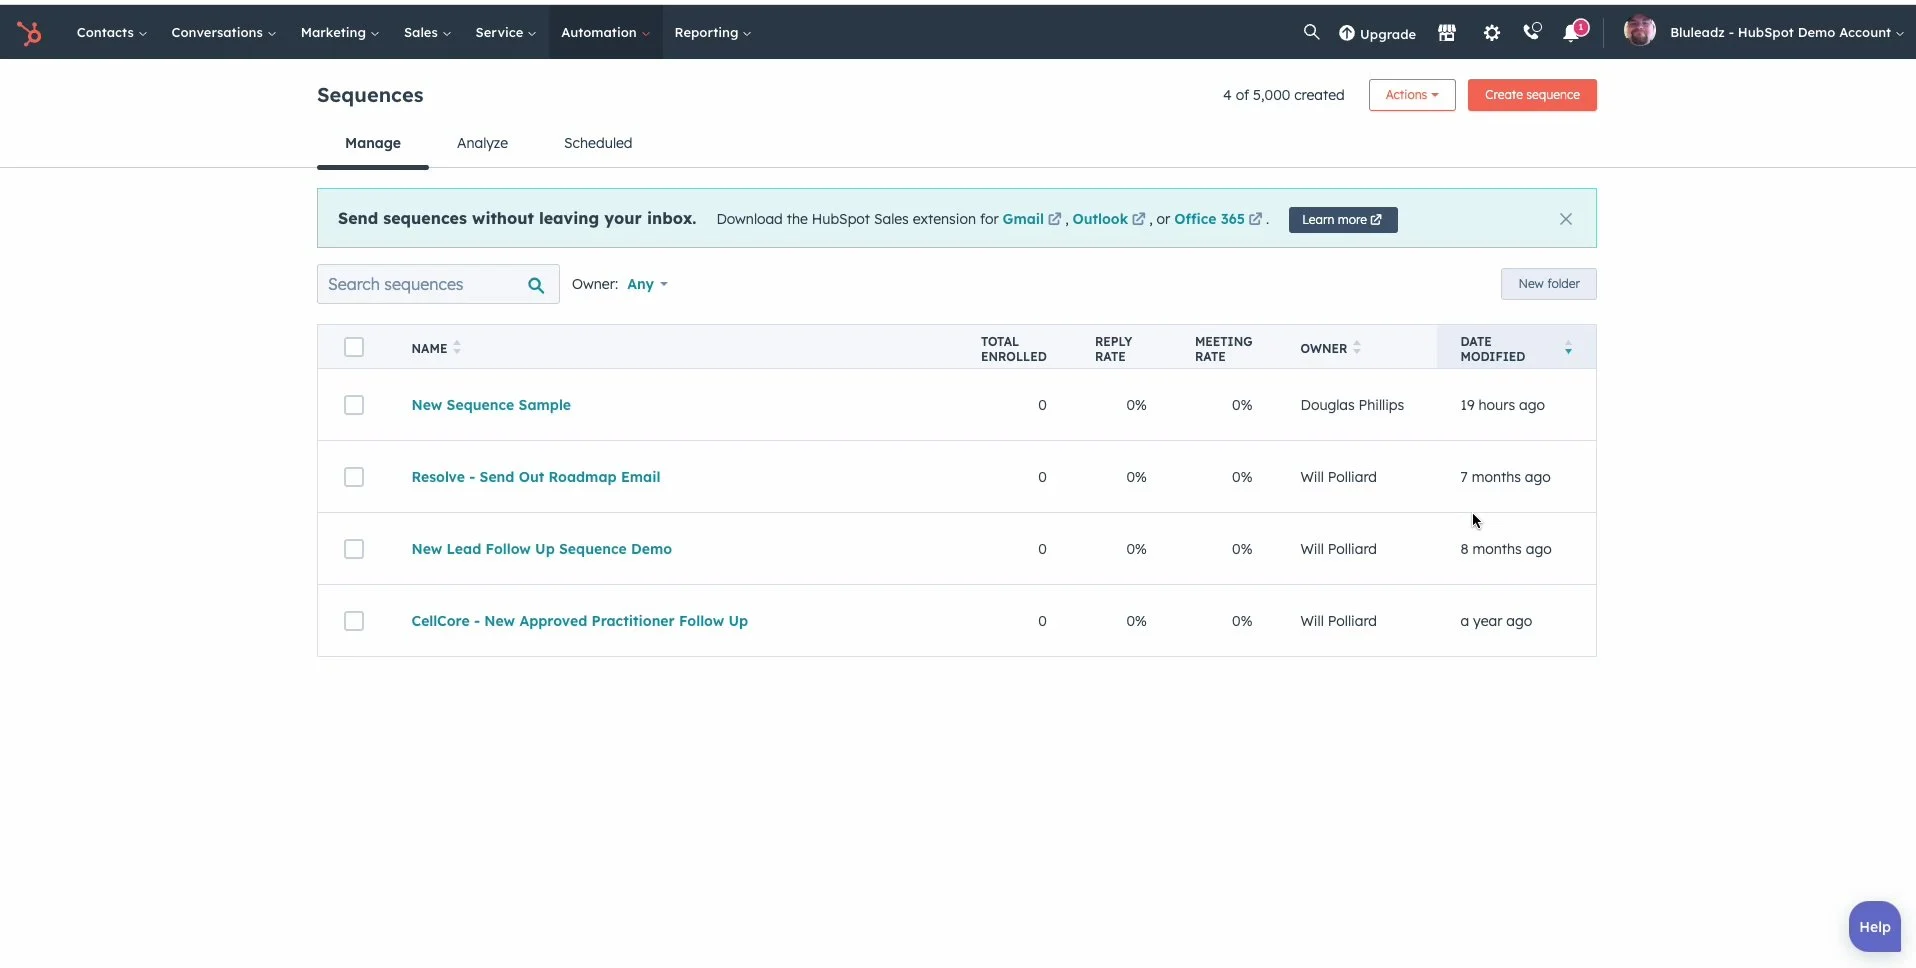Click the Upgrade arrow button
The image size is (1916, 968).
tap(1377, 33)
